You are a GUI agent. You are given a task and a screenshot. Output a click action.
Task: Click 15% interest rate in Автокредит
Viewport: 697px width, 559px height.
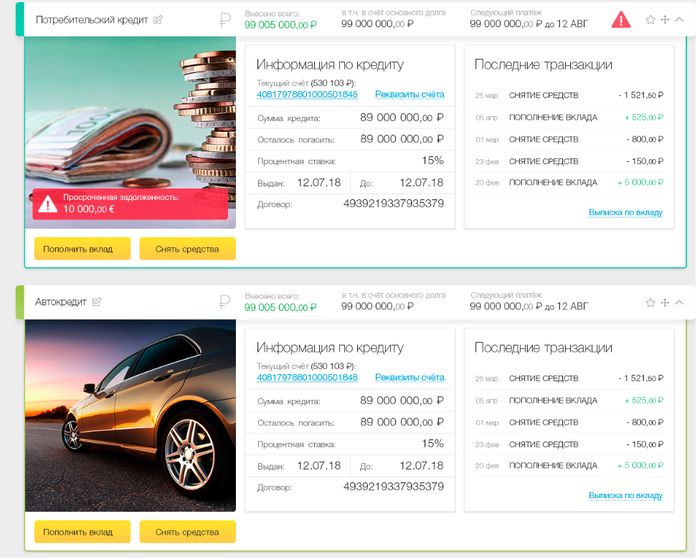tap(433, 443)
